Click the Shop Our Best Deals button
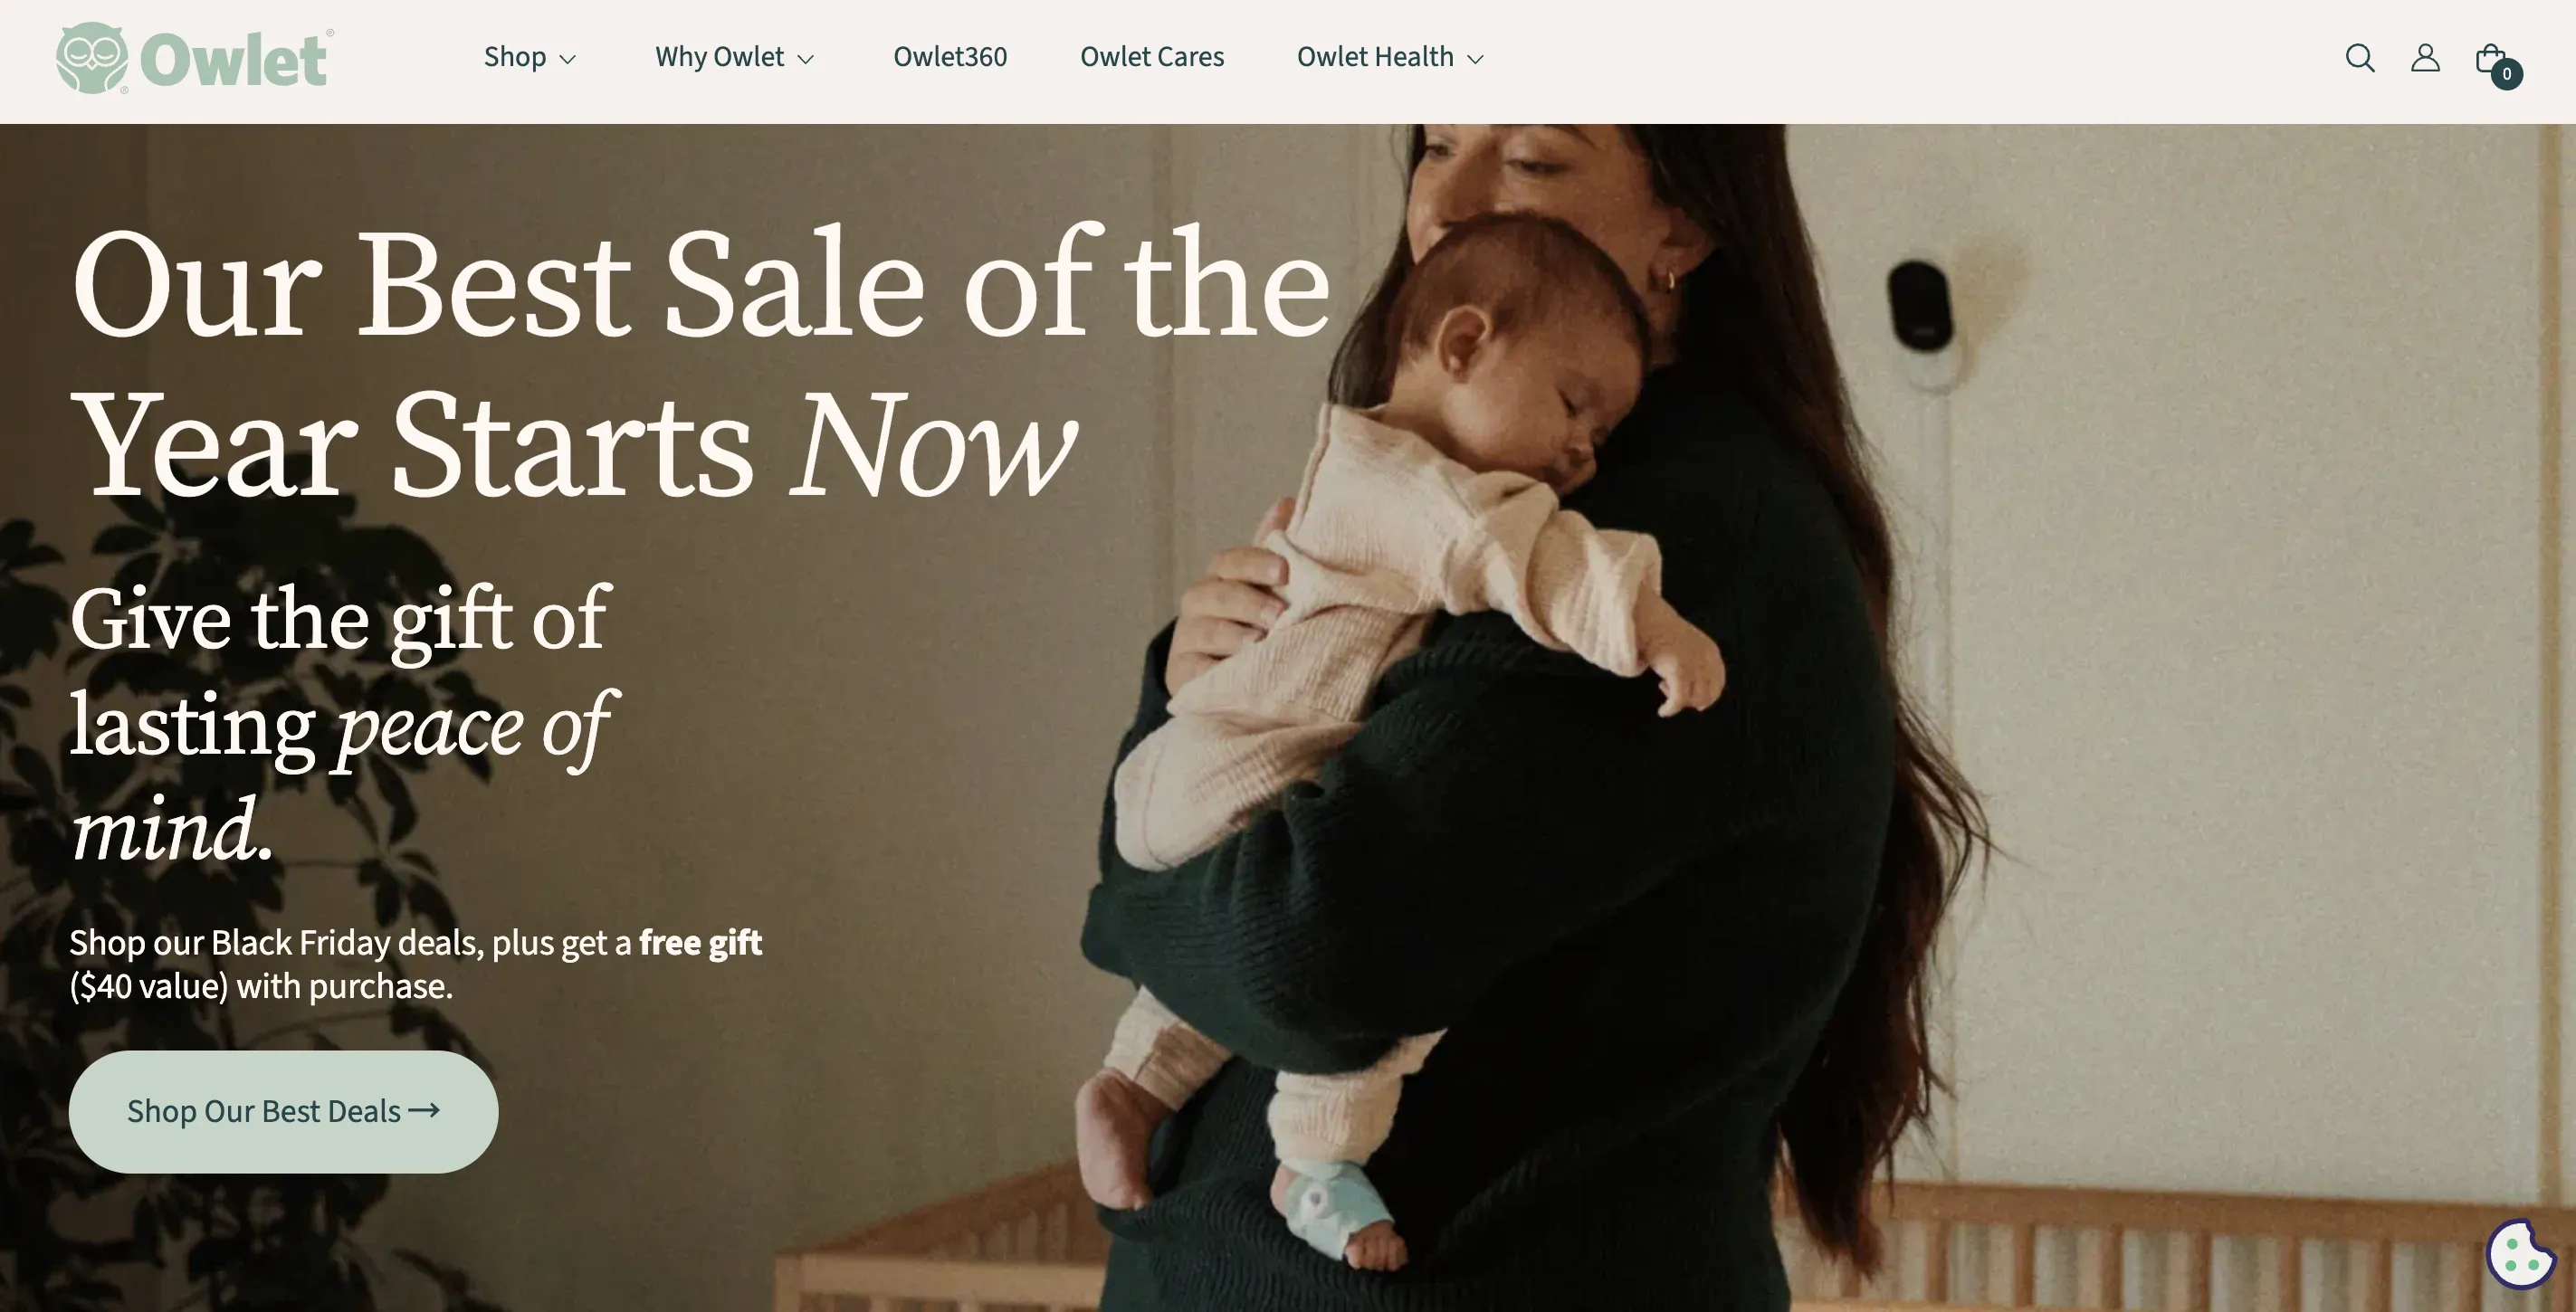Viewport: 2576px width, 1312px height. (x=284, y=1111)
